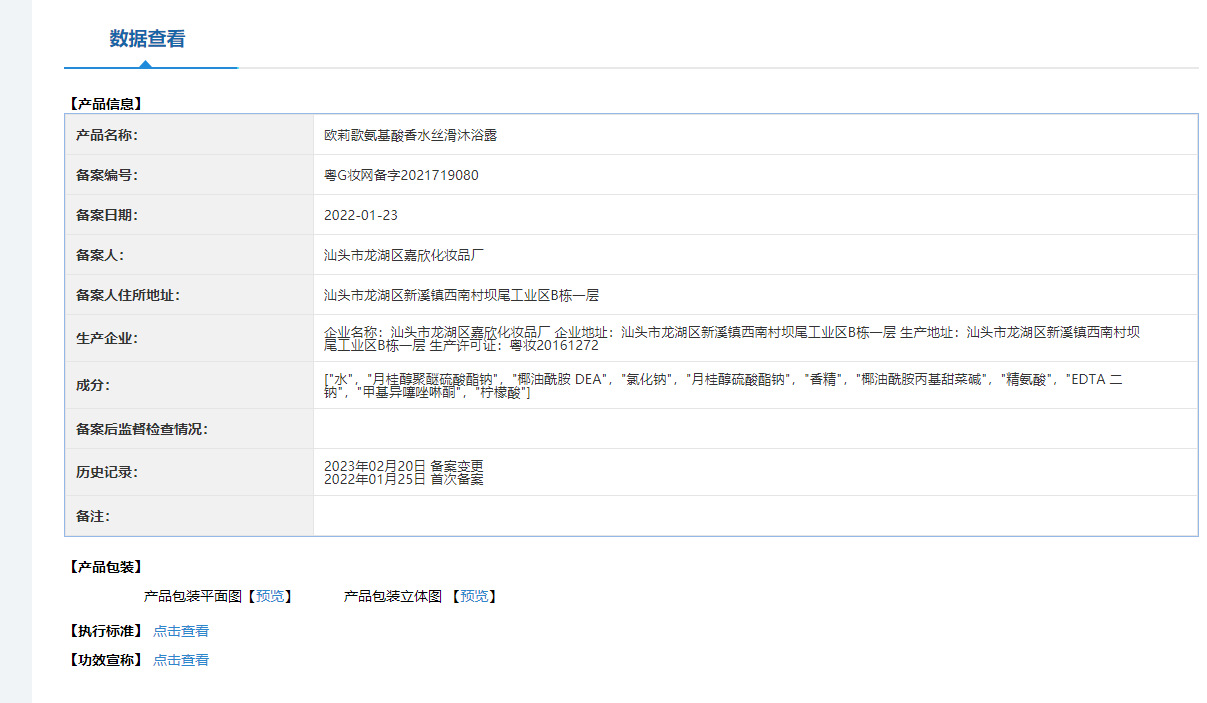This screenshot has width=1207, height=703.
Task: Click the 历史记录 row label
Action: (107, 472)
